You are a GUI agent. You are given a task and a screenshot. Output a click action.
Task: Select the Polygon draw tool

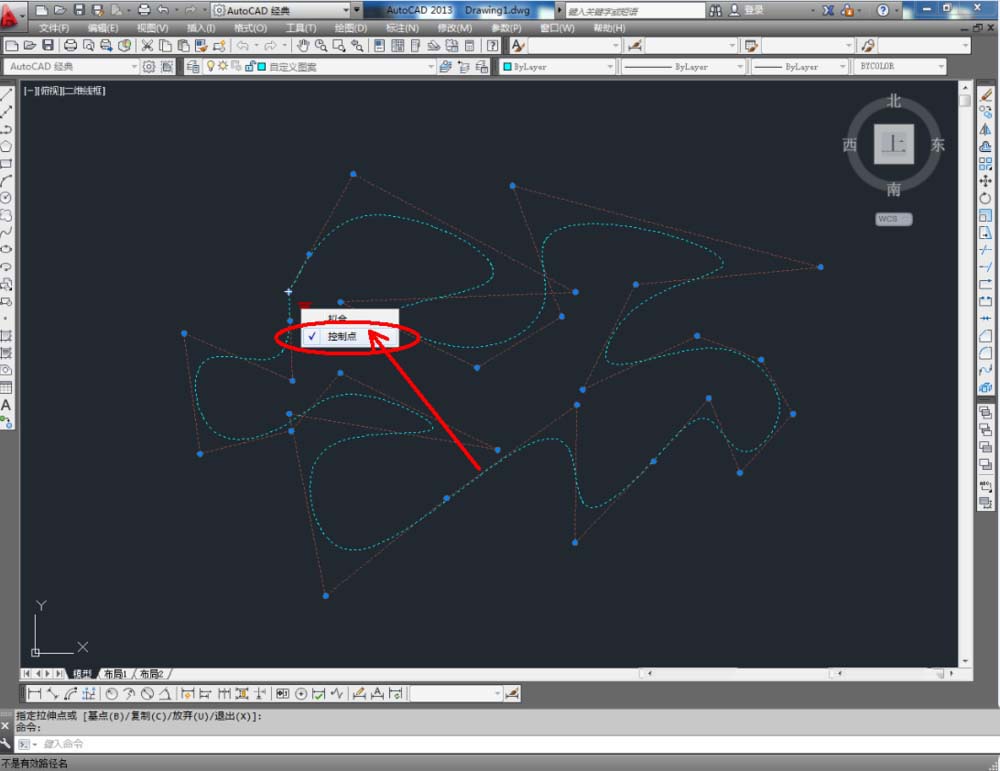point(6,146)
